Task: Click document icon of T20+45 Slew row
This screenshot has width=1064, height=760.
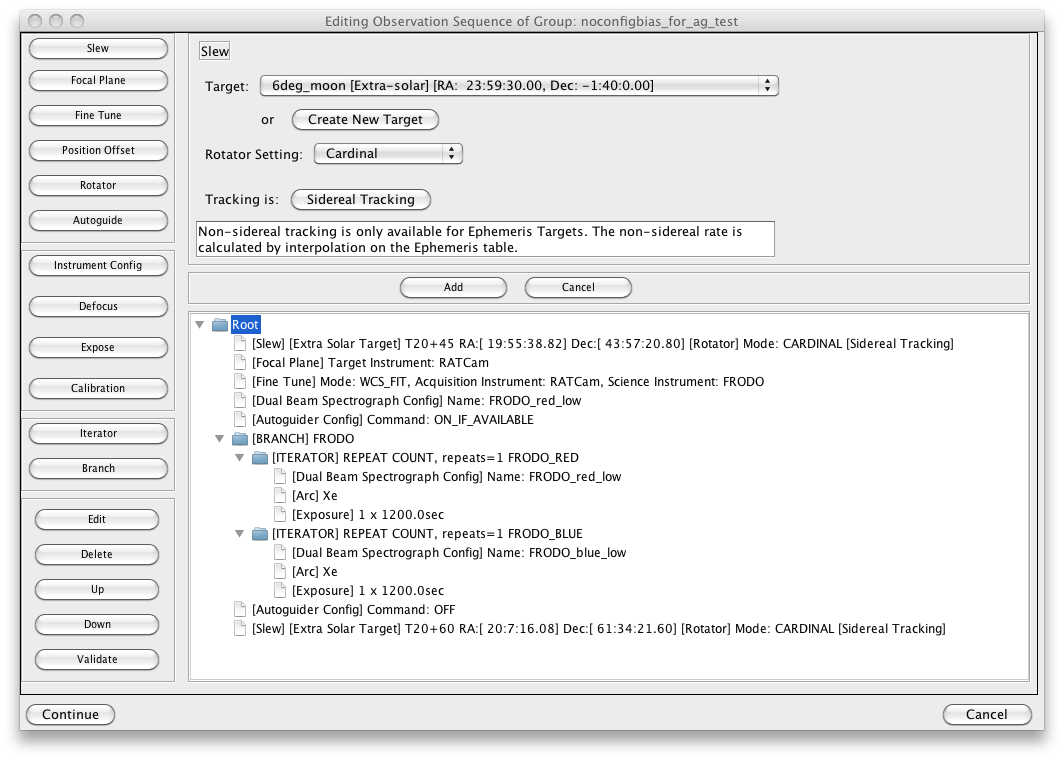Action: point(240,343)
